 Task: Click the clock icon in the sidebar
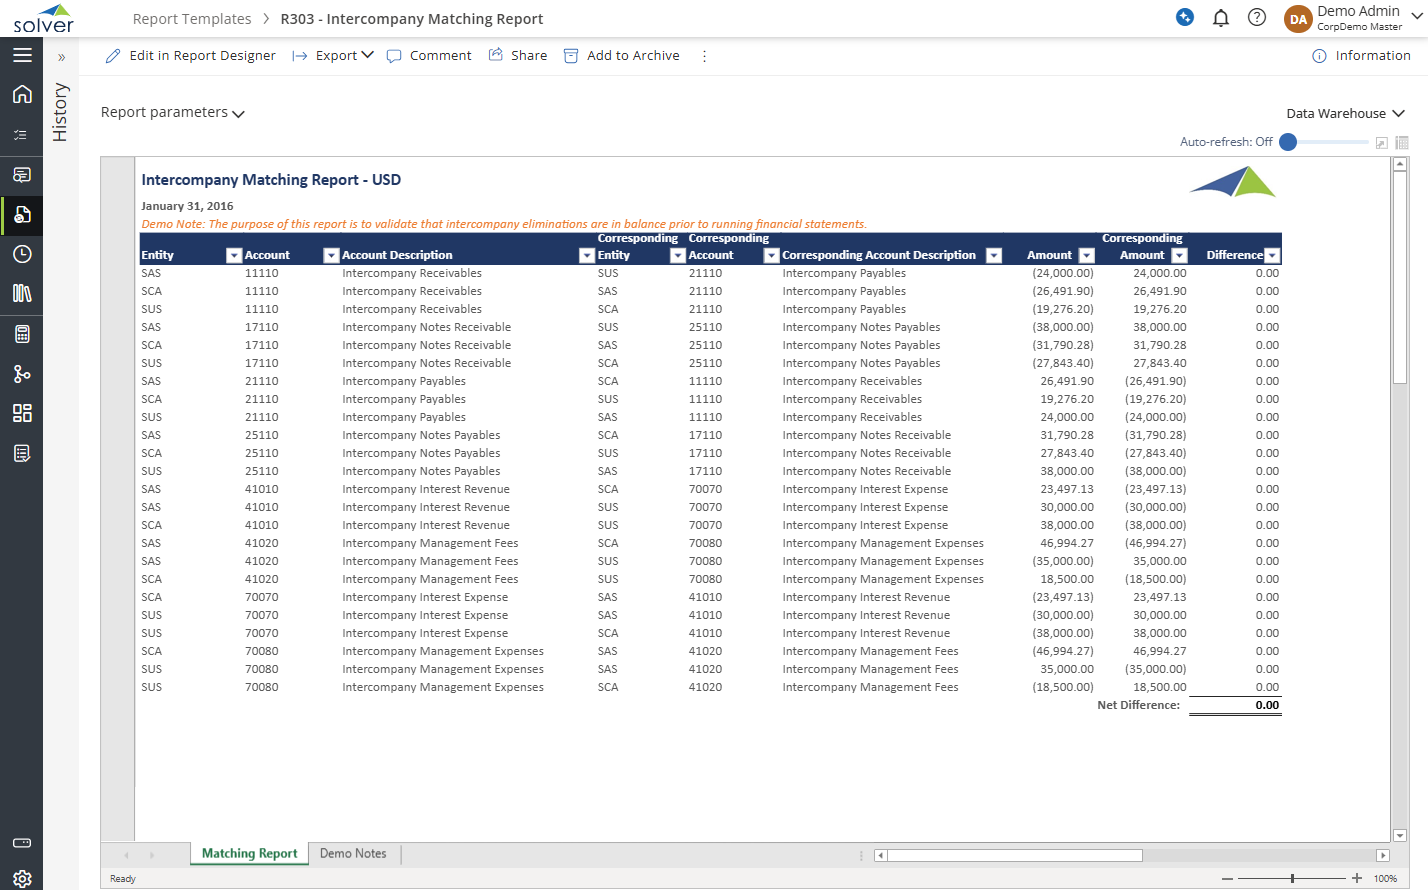point(22,254)
